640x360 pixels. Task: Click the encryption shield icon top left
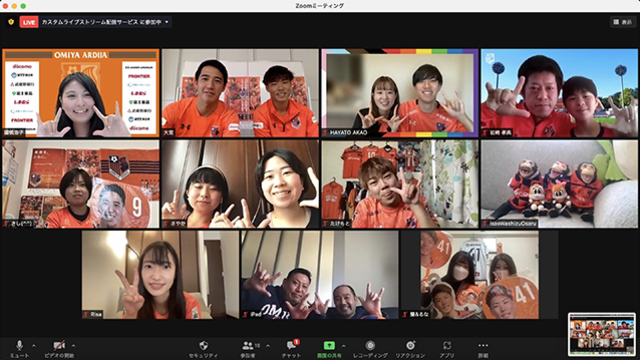[x=11, y=22]
